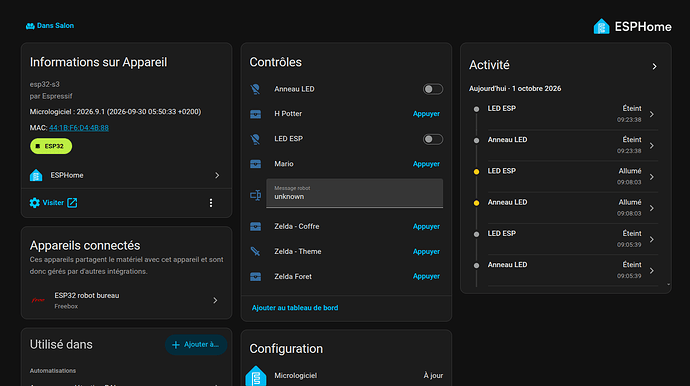This screenshot has width=690, height=386.
Task: Open the MAC address link
Action: coord(79,128)
